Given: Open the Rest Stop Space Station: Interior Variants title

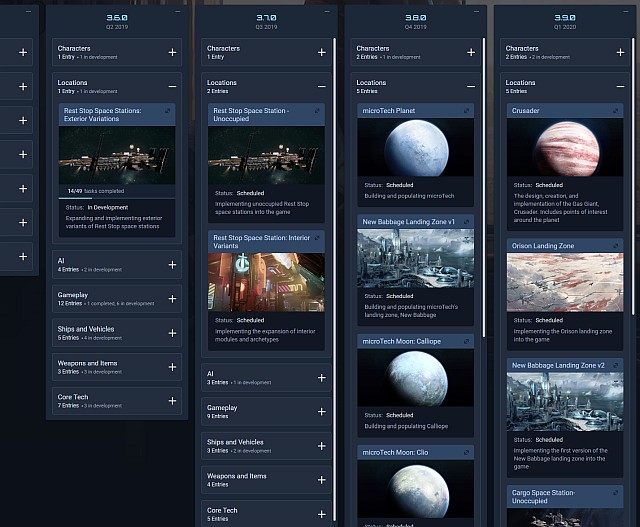Looking at the screenshot, I should (x=261, y=242).
